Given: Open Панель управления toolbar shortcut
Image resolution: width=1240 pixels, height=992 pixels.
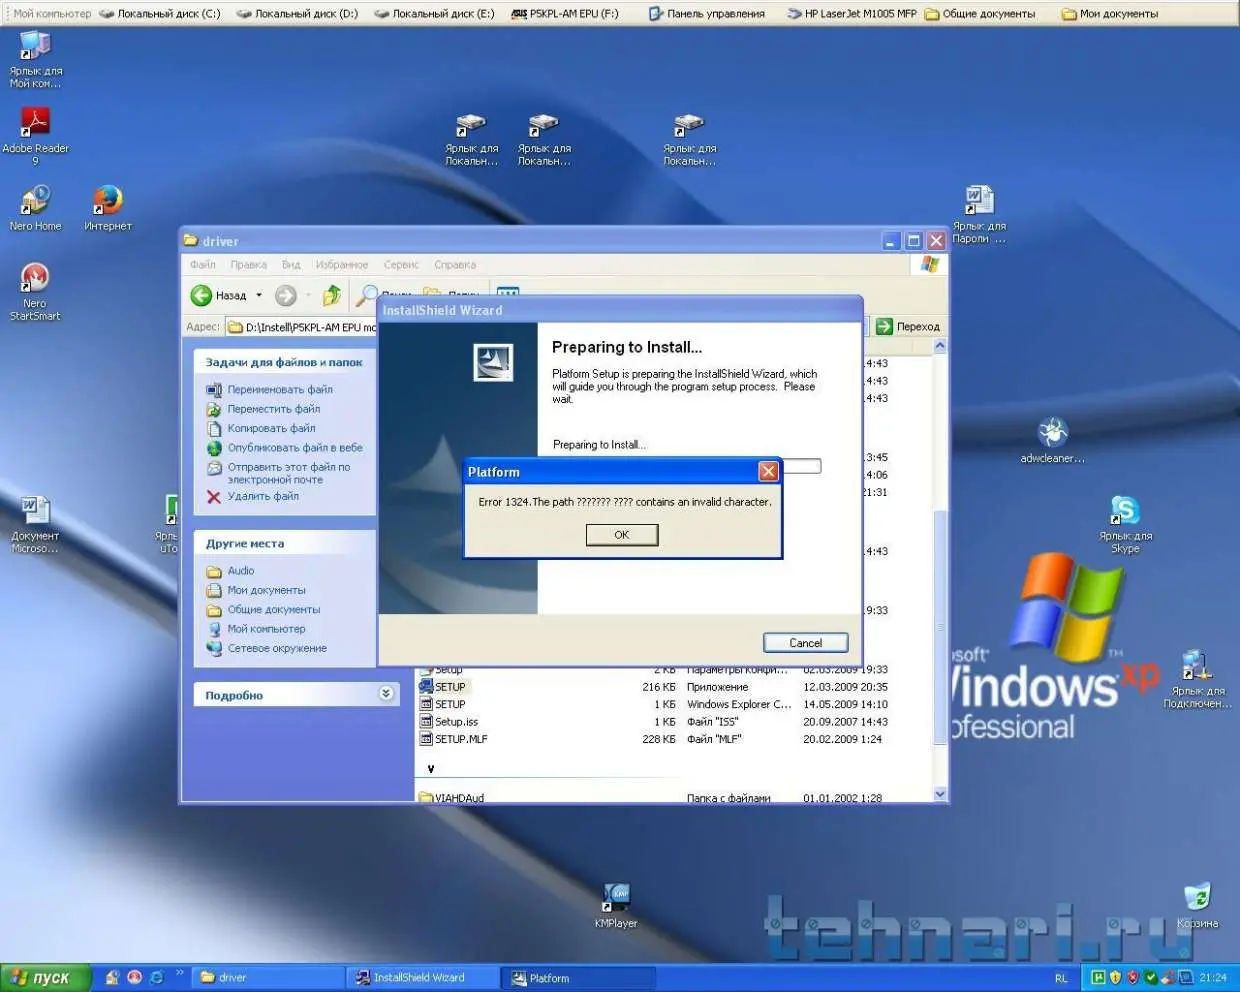Looking at the screenshot, I should click(x=707, y=14).
